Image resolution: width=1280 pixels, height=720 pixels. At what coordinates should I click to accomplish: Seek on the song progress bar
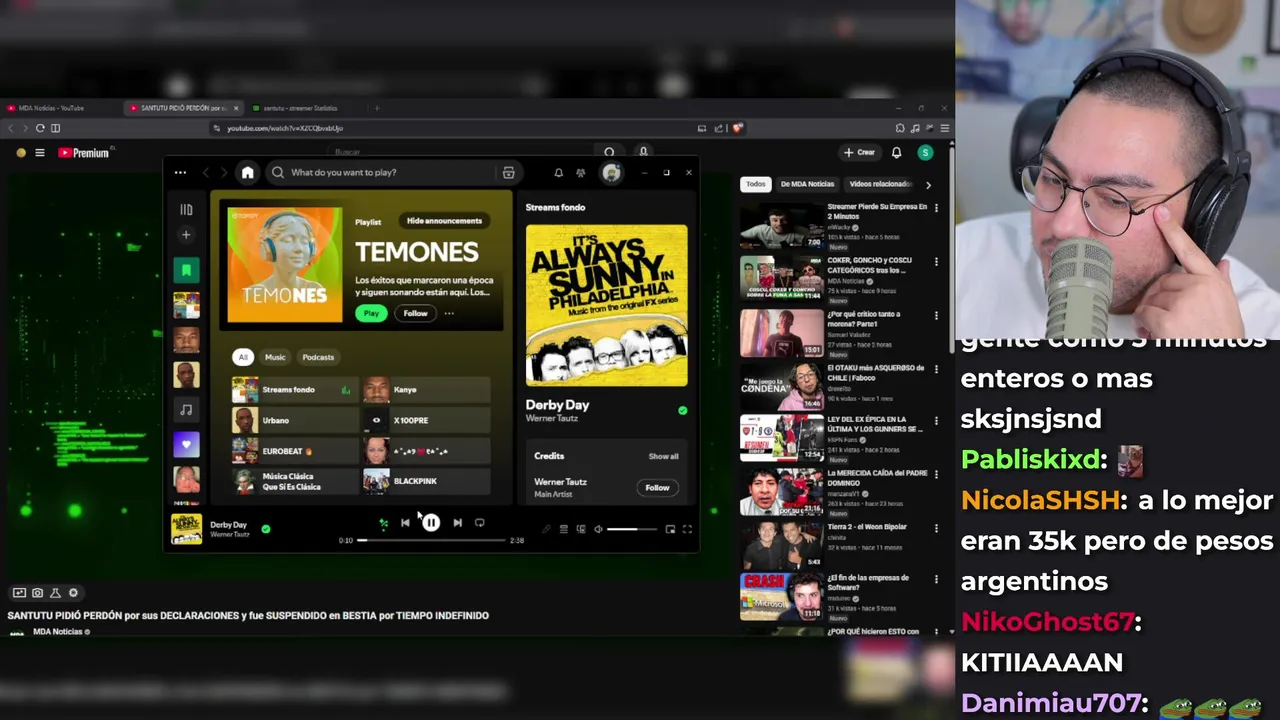(x=432, y=540)
